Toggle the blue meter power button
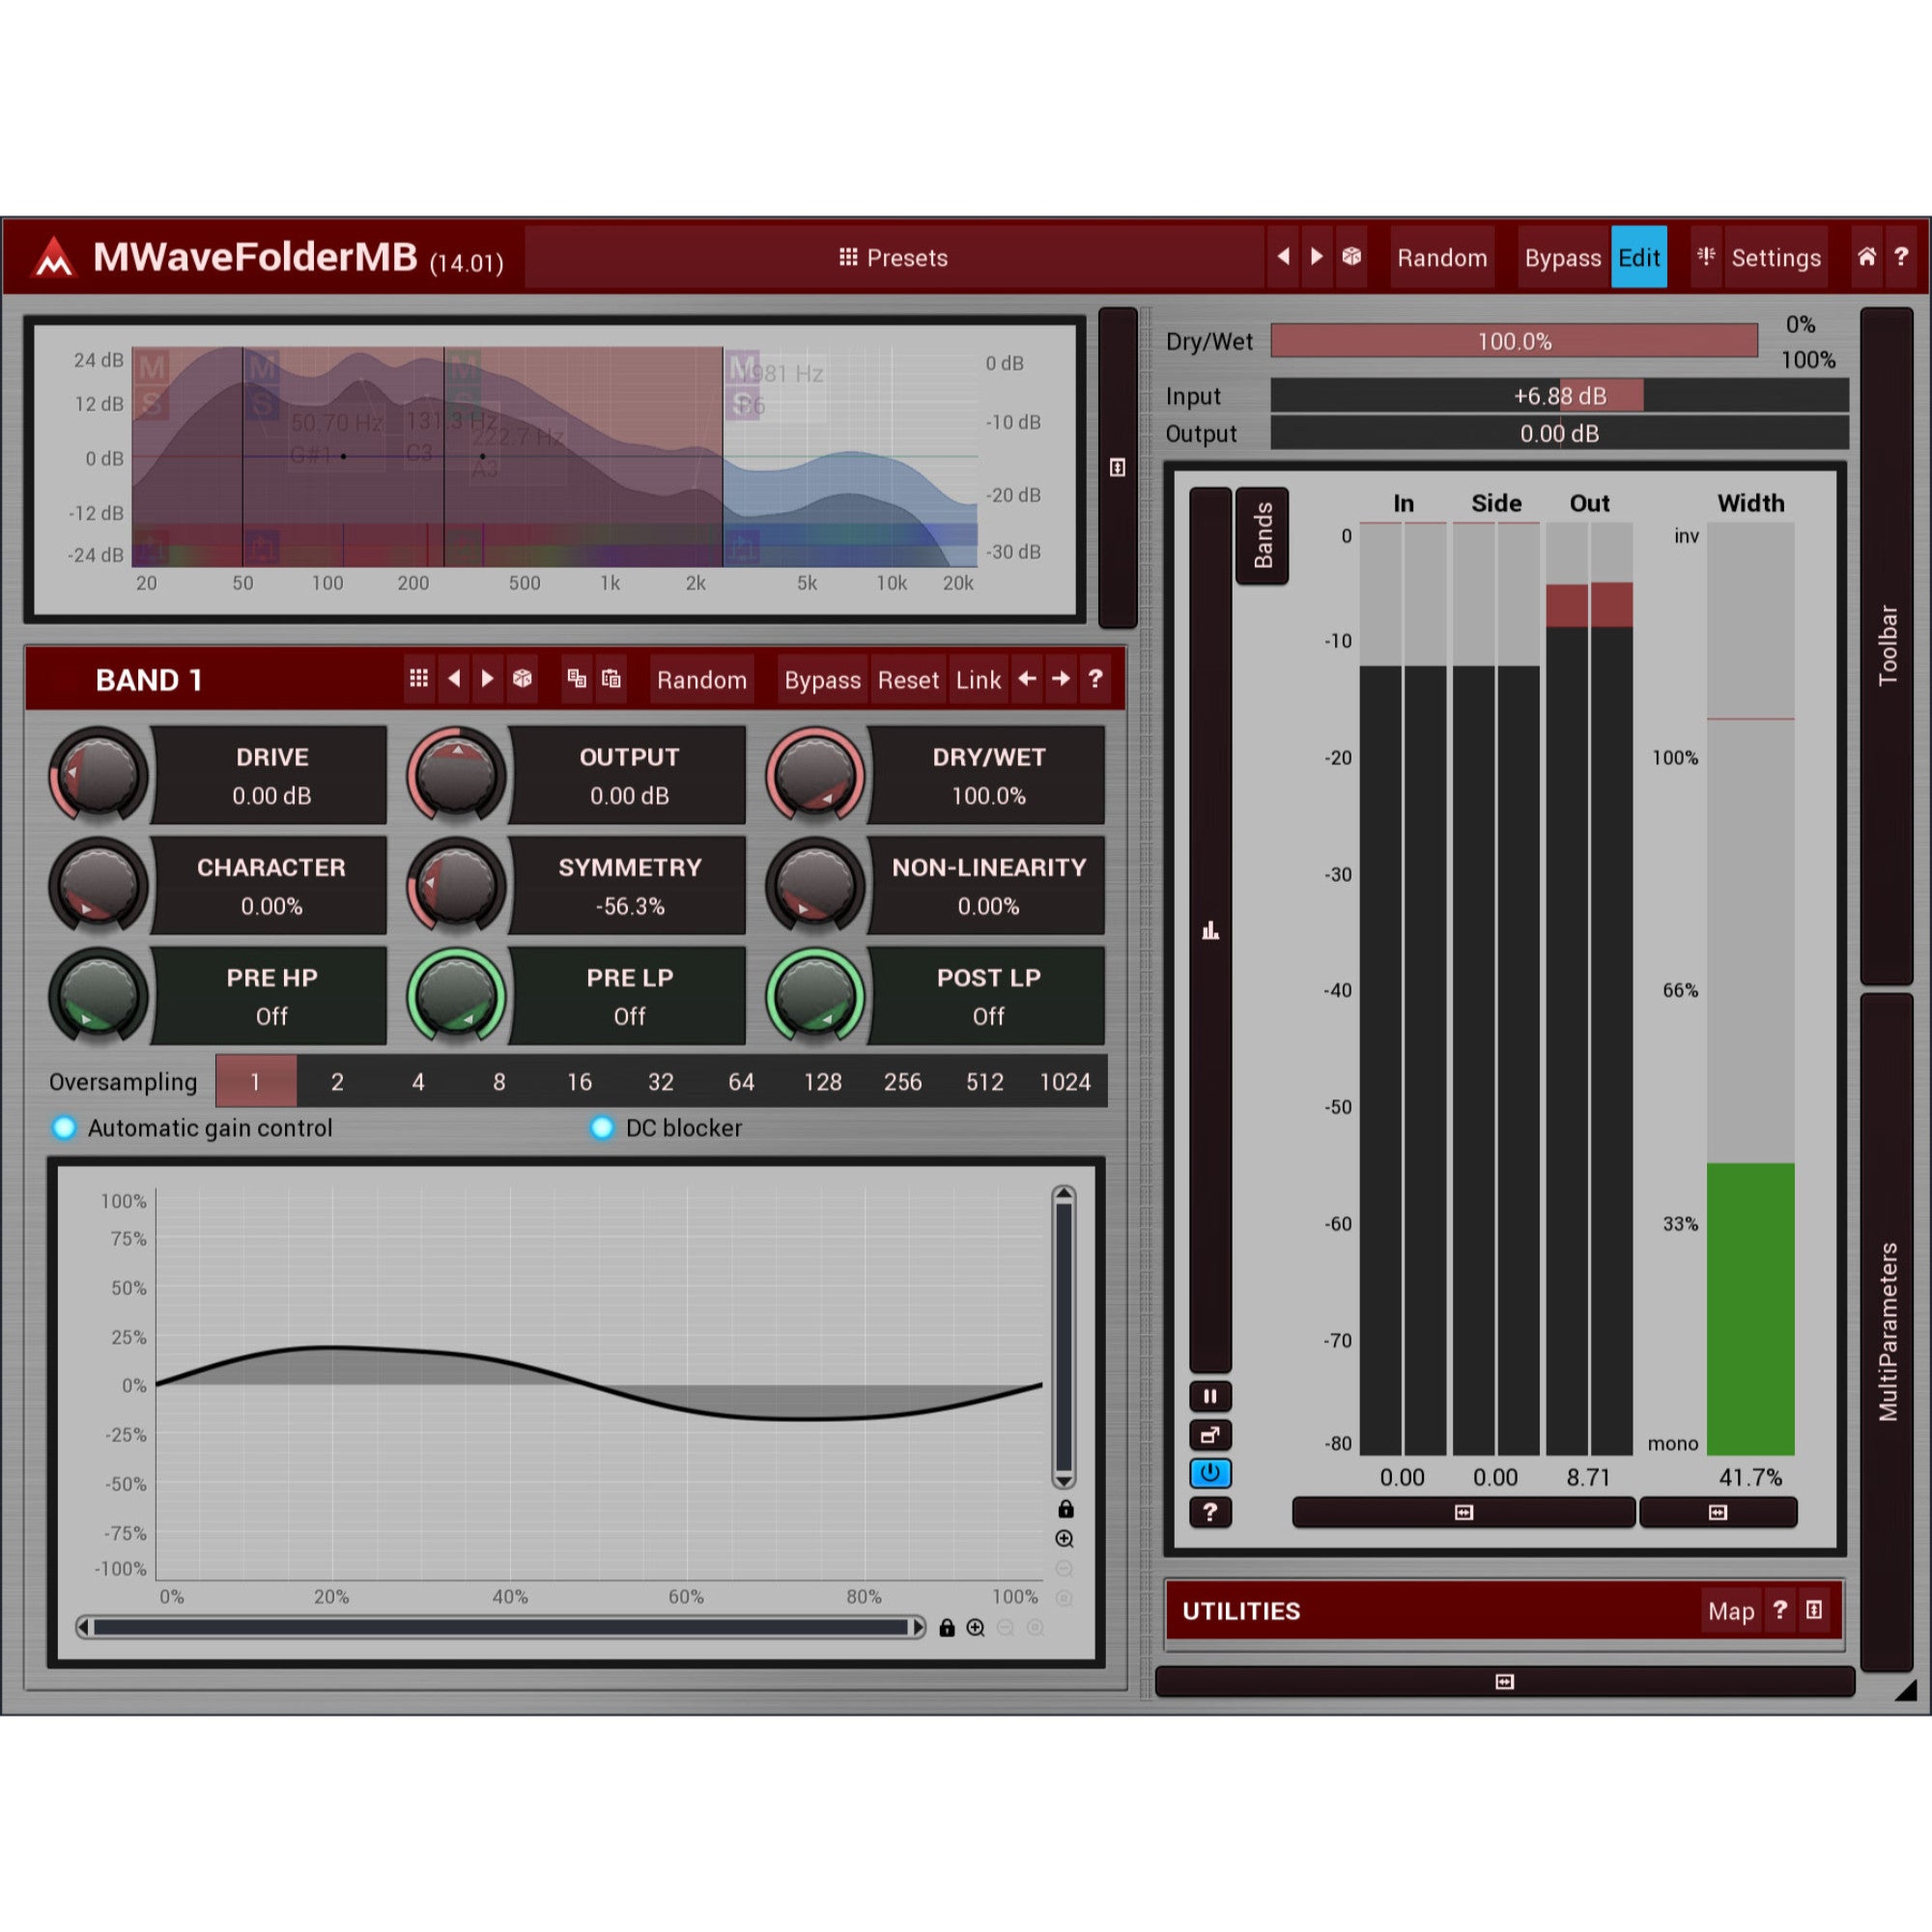This screenshot has height=1932, width=1932. (1210, 1473)
